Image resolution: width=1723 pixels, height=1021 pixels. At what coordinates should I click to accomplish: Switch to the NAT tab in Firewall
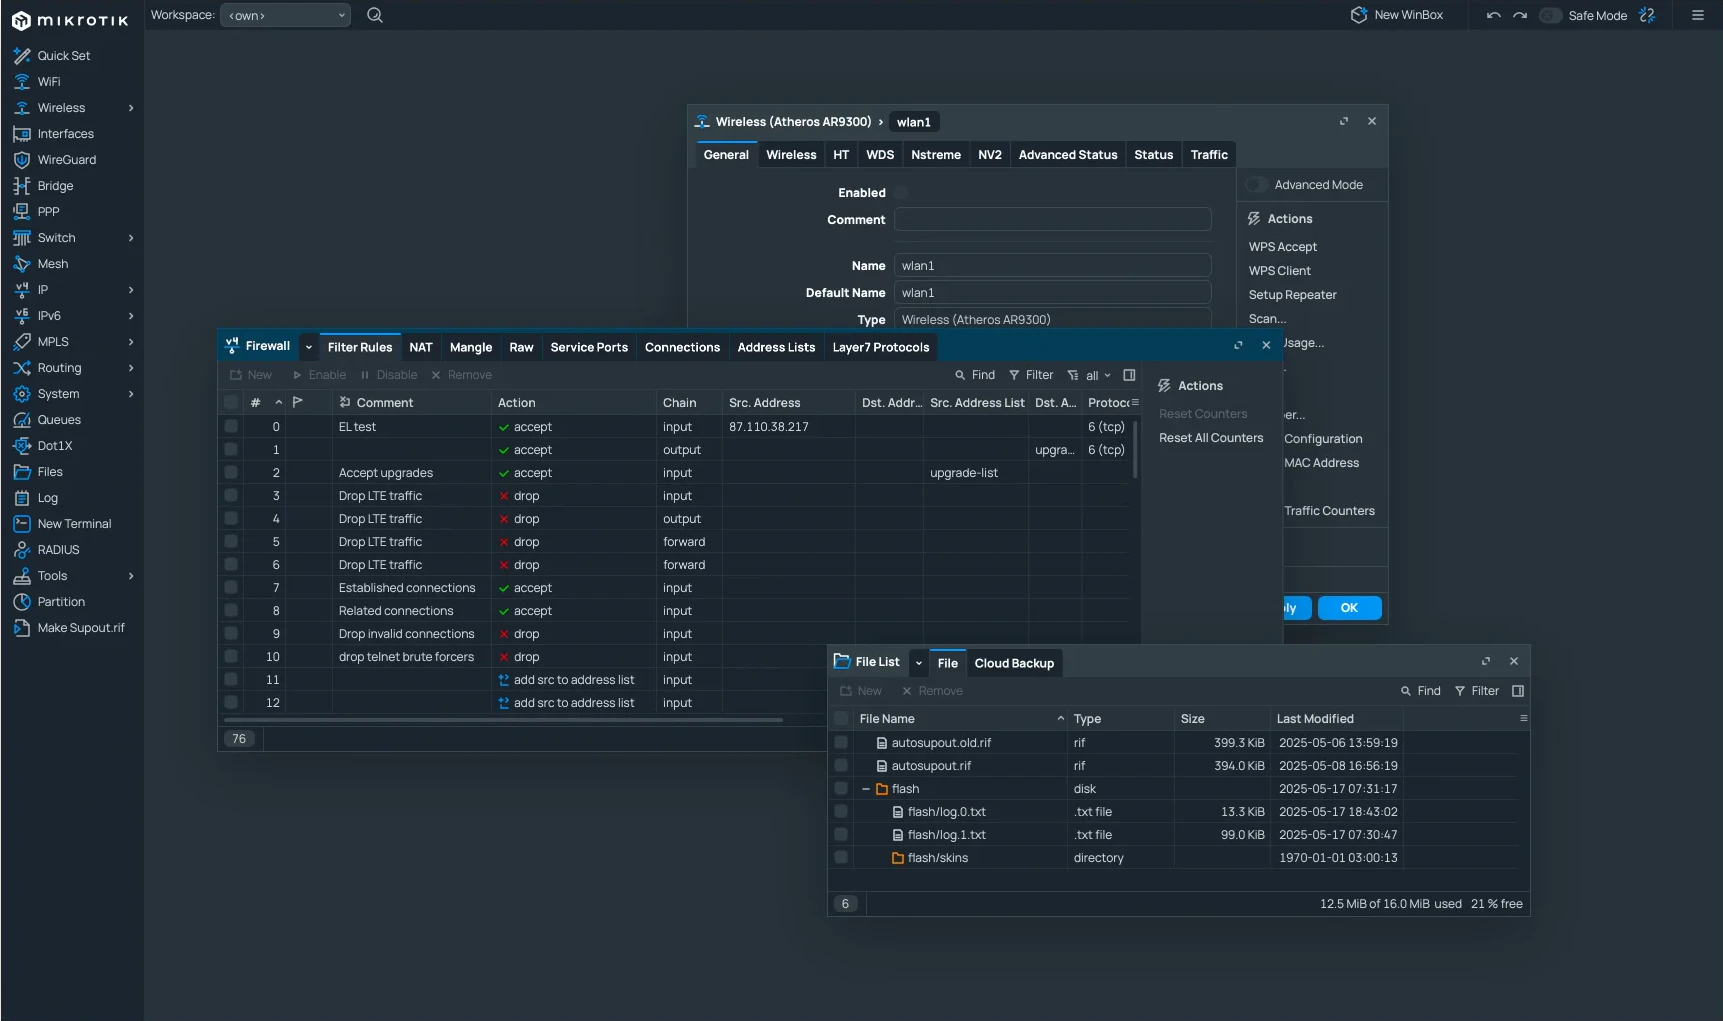(x=421, y=347)
